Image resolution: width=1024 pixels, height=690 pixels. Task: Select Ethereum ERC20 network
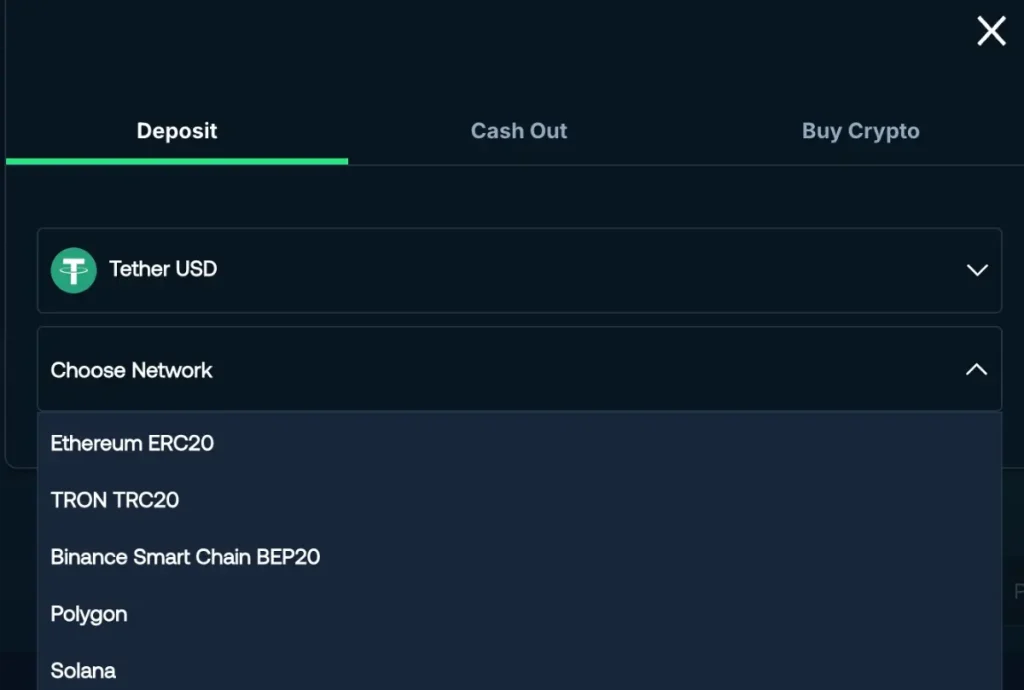(x=132, y=443)
